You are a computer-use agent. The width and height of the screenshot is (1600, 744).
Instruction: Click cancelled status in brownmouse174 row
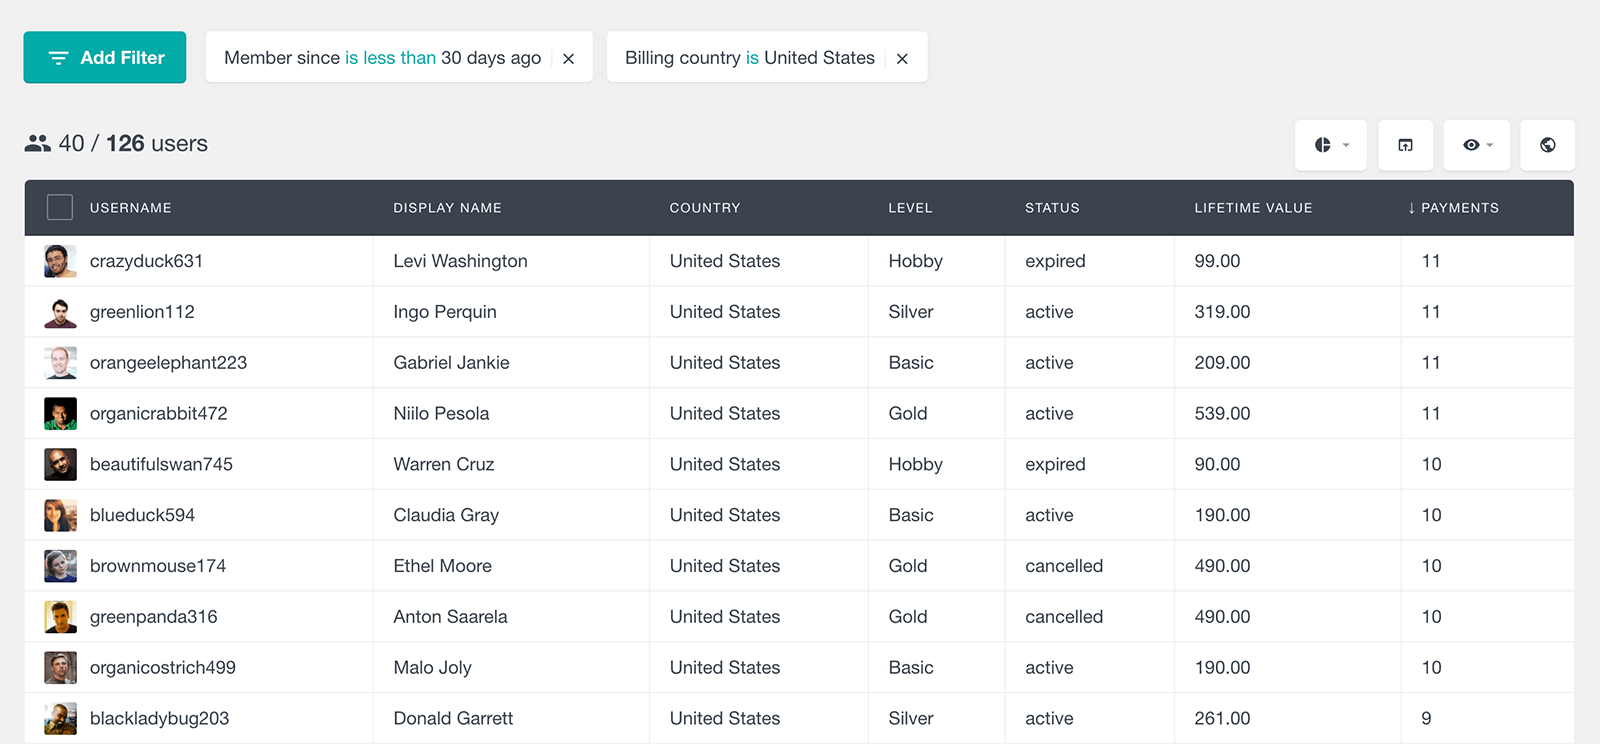[1064, 566]
